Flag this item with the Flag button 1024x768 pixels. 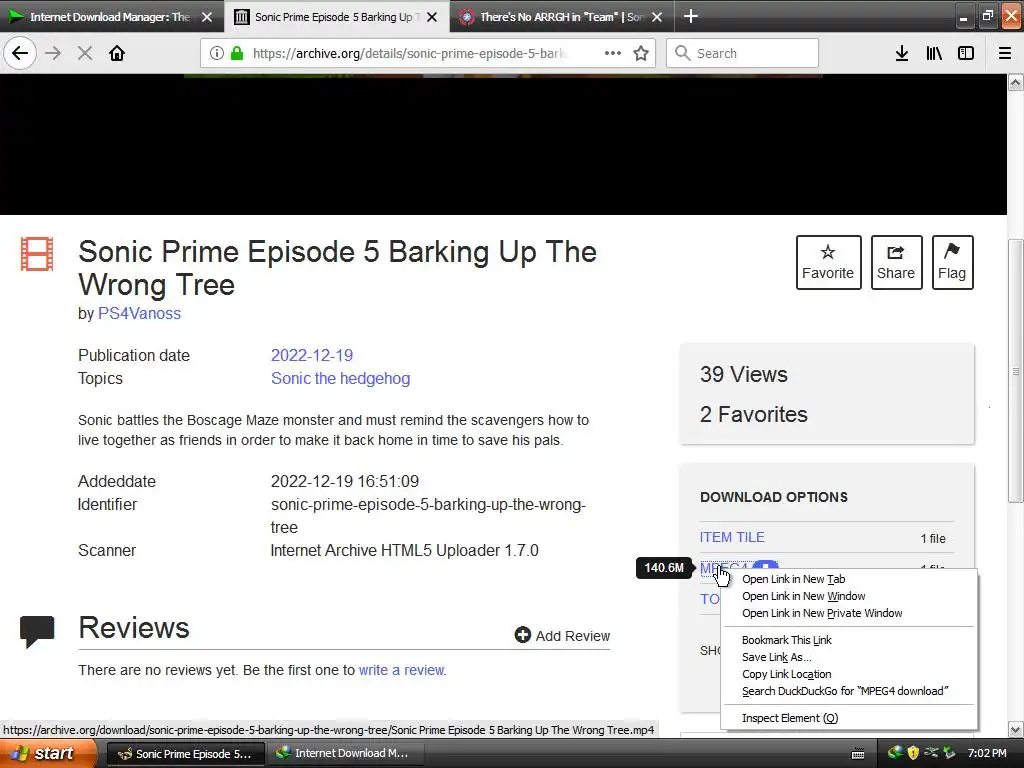952,262
